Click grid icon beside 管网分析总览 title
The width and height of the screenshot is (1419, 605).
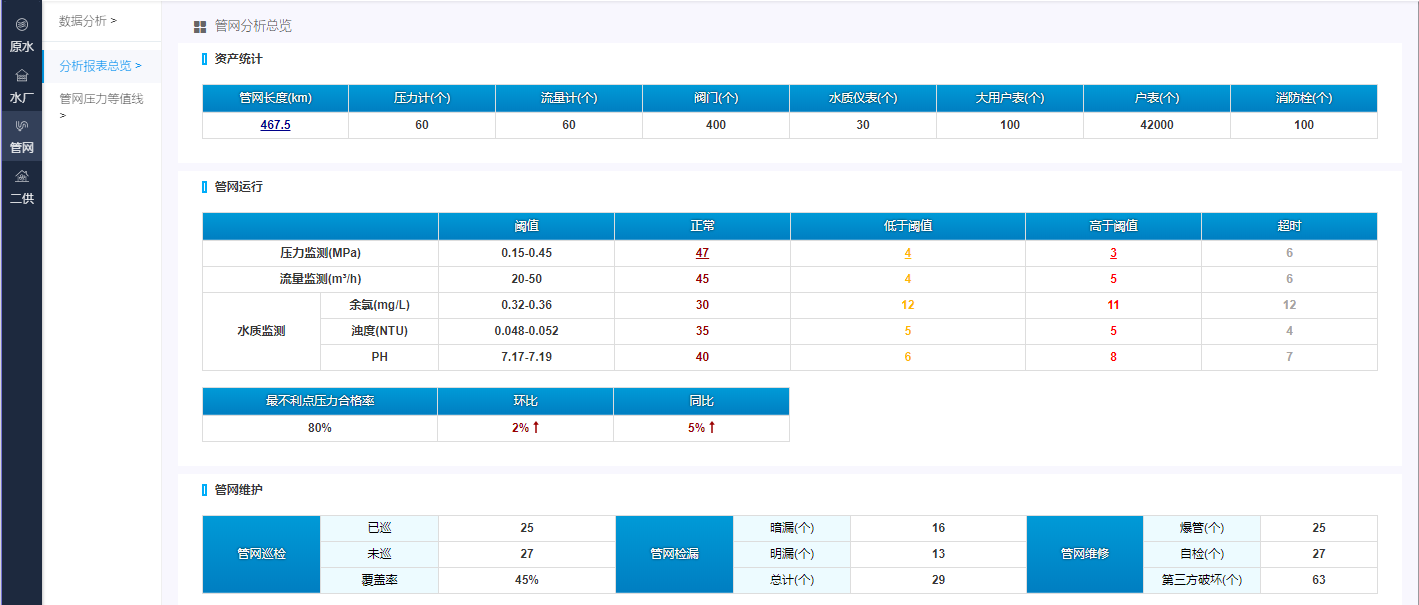200,27
